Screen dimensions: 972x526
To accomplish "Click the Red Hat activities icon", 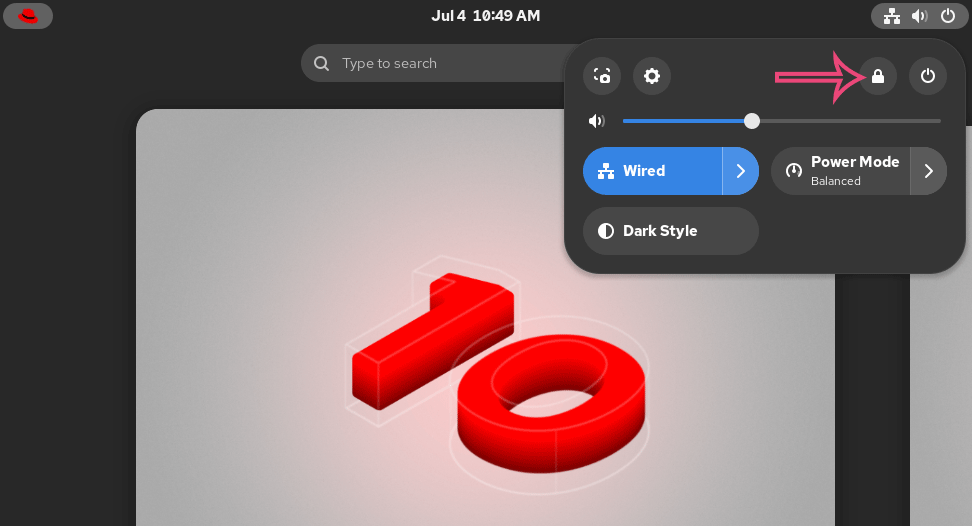I will tap(28, 16).
